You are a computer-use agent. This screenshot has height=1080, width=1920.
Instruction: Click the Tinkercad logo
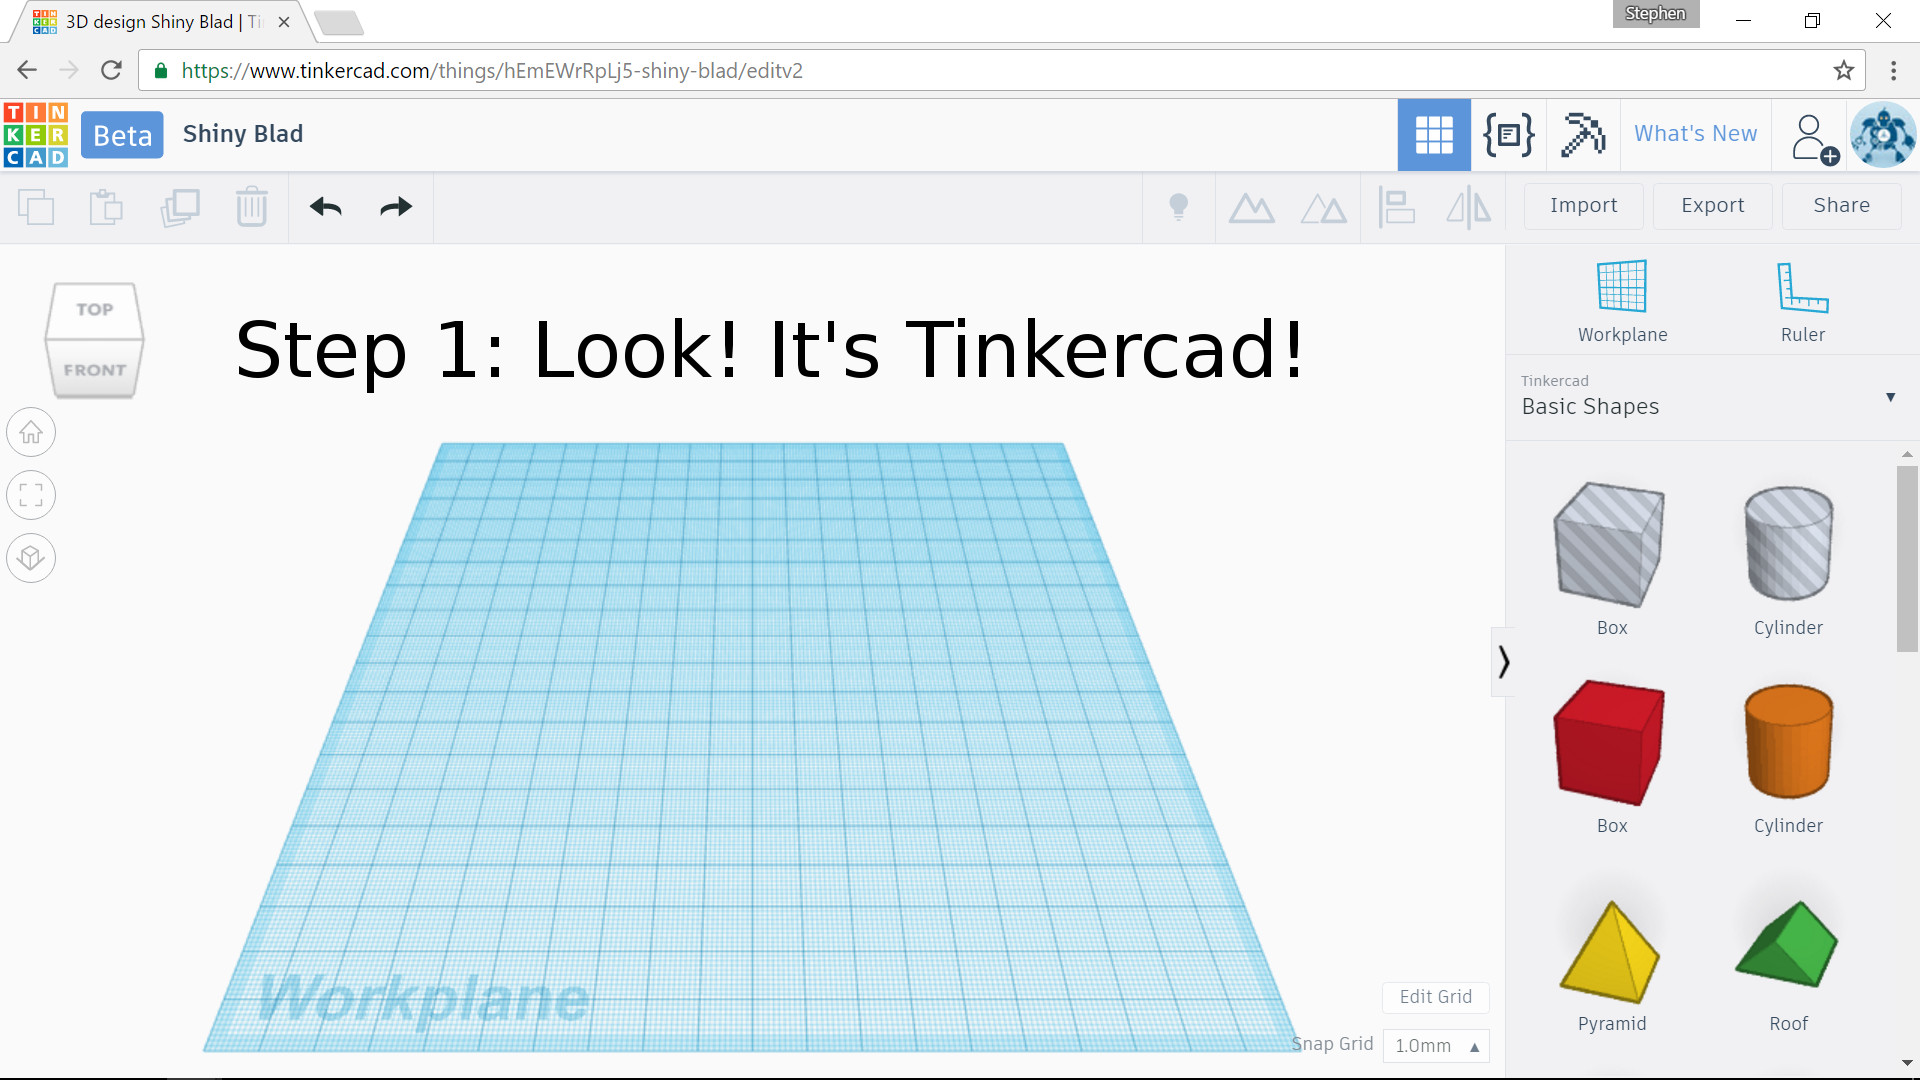36,135
